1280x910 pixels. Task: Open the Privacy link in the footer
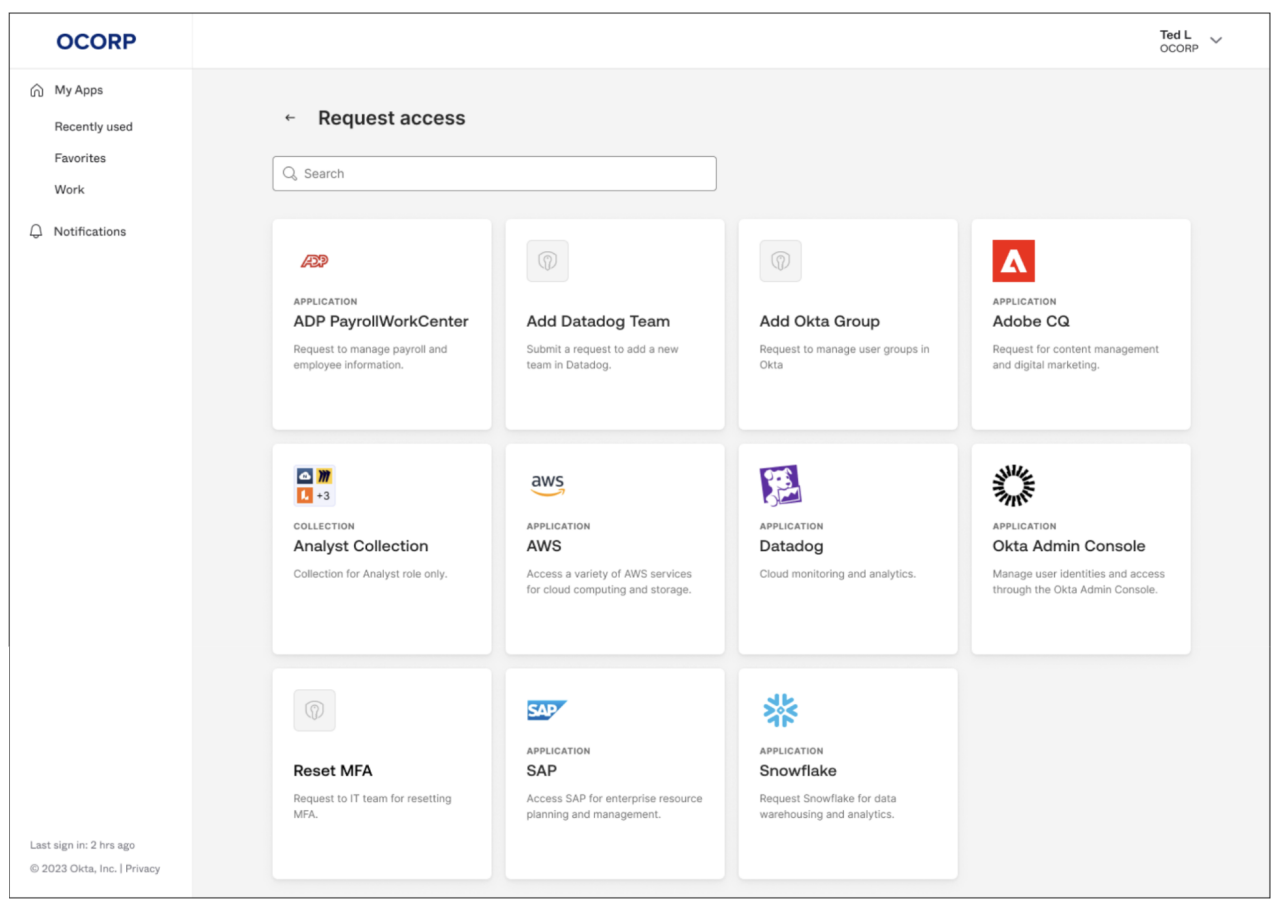click(x=142, y=868)
